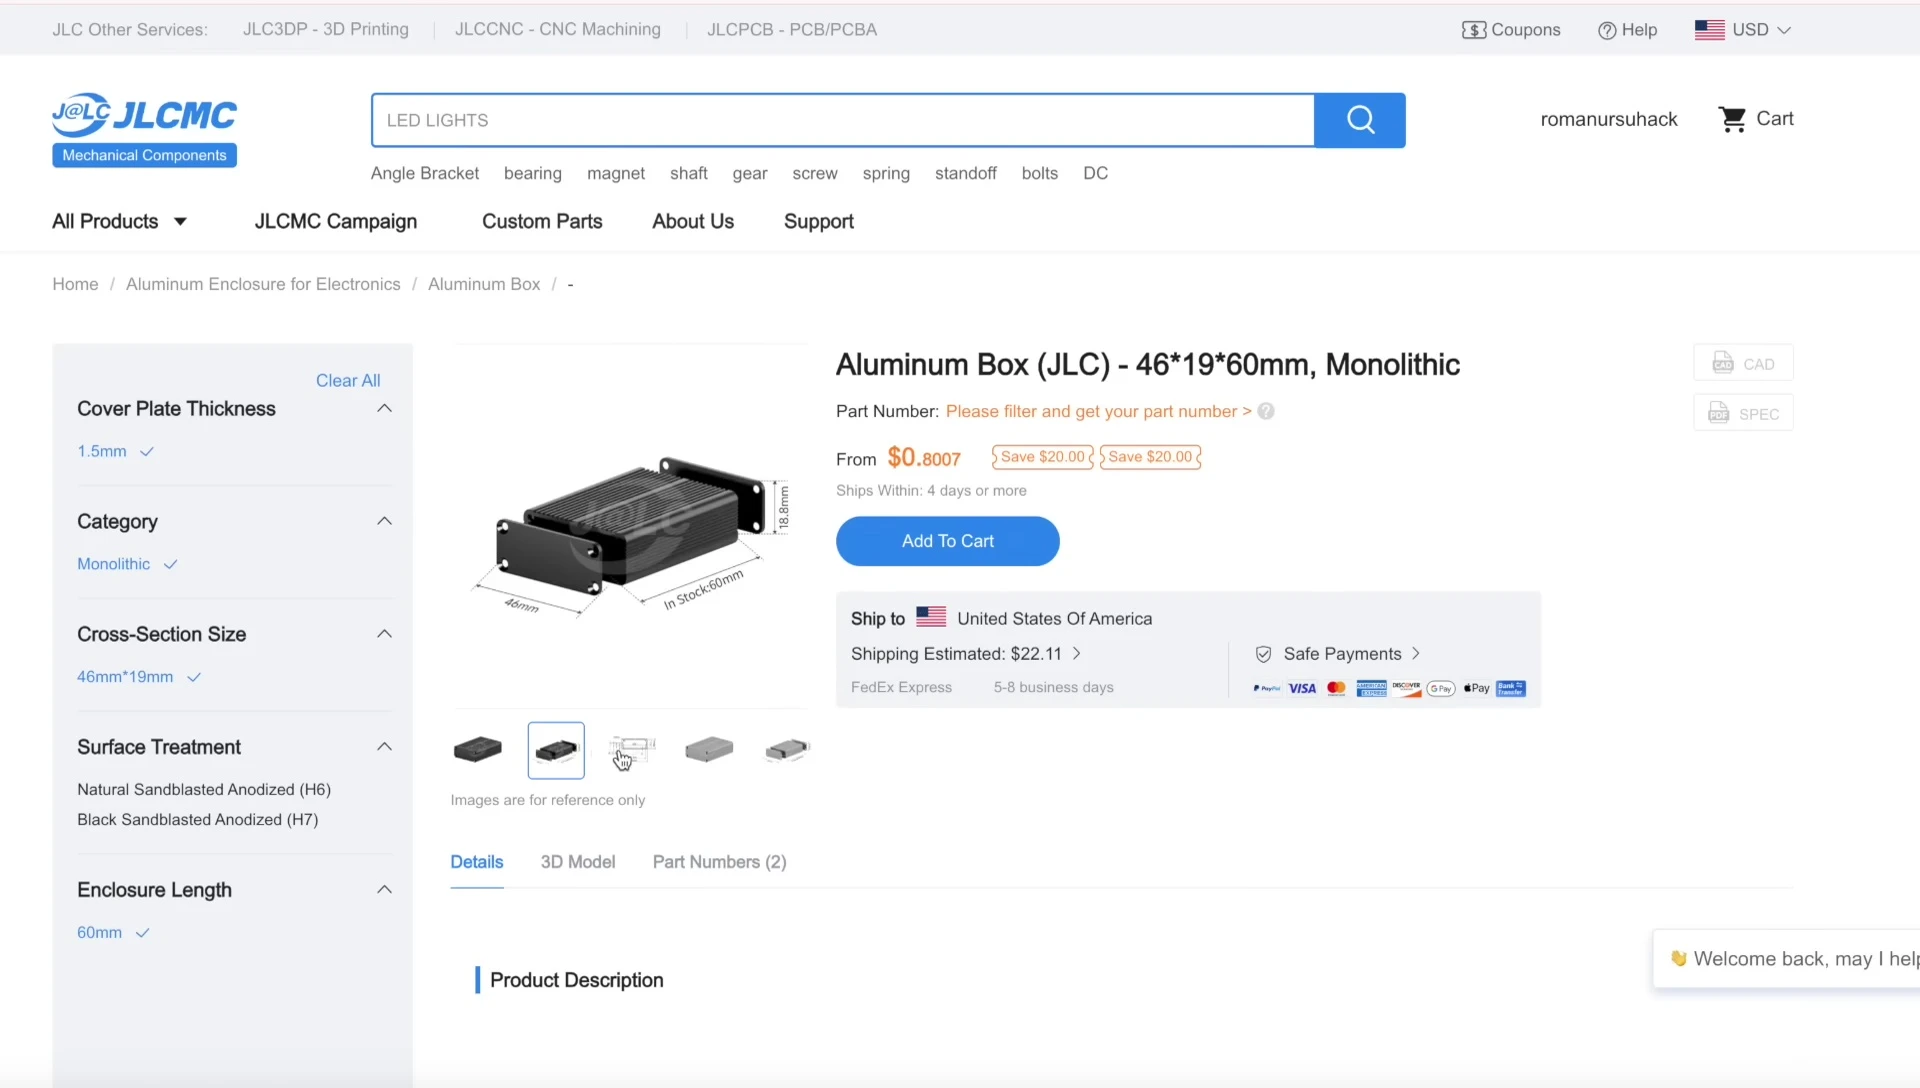Screen dimensions: 1920x1088
Task: Click the Safe Payments shield icon
Action: pyautogui.click(x=1263, y=654)
